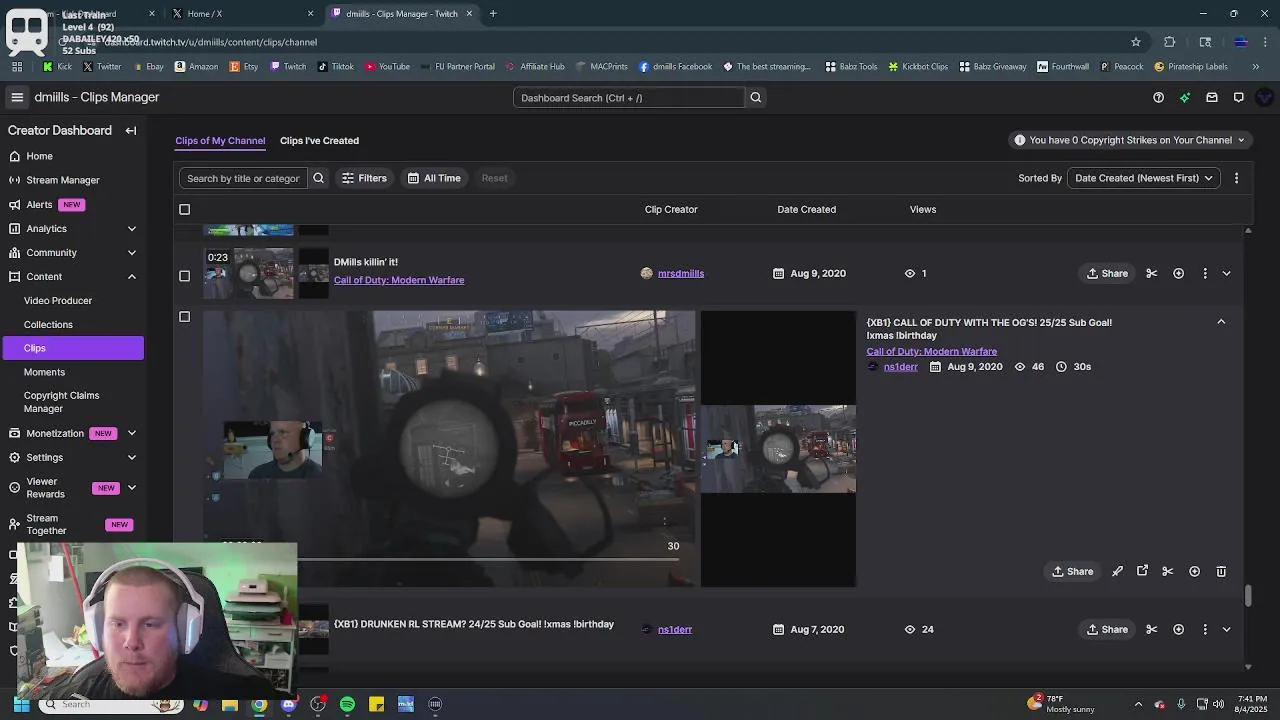1280x720 pixels.
Task: Bookmark this page with the star icon
Action: click(x=1136, y=42)
